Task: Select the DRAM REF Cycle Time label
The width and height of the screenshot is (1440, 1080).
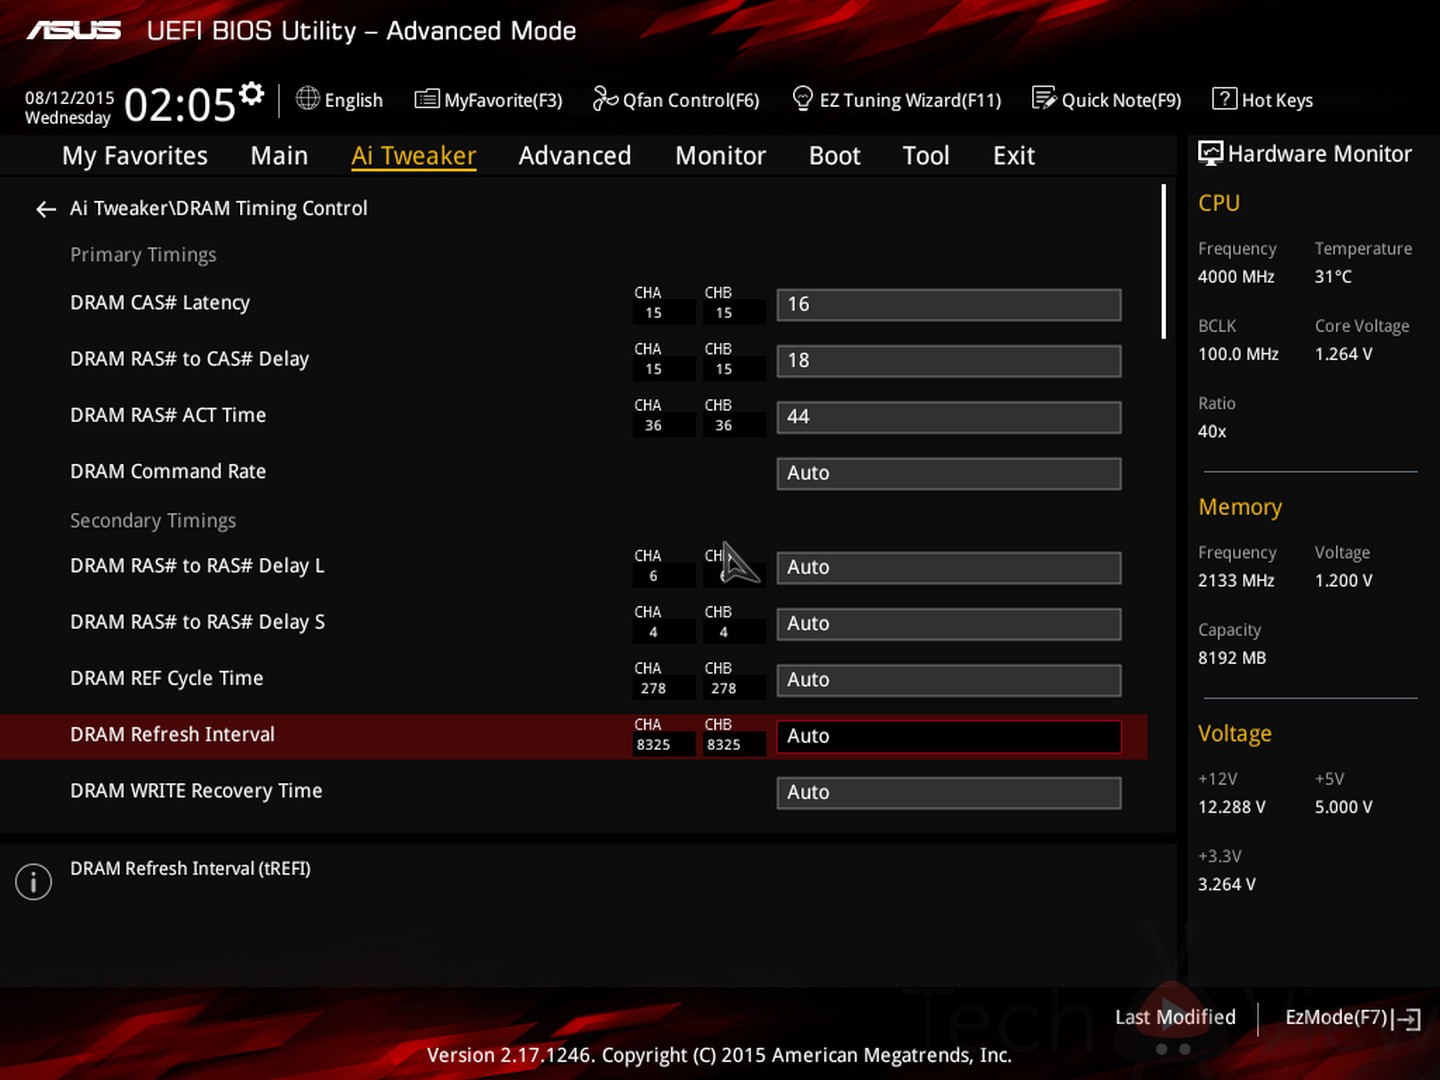Action: pyautogui.click(x=167, y=678)
